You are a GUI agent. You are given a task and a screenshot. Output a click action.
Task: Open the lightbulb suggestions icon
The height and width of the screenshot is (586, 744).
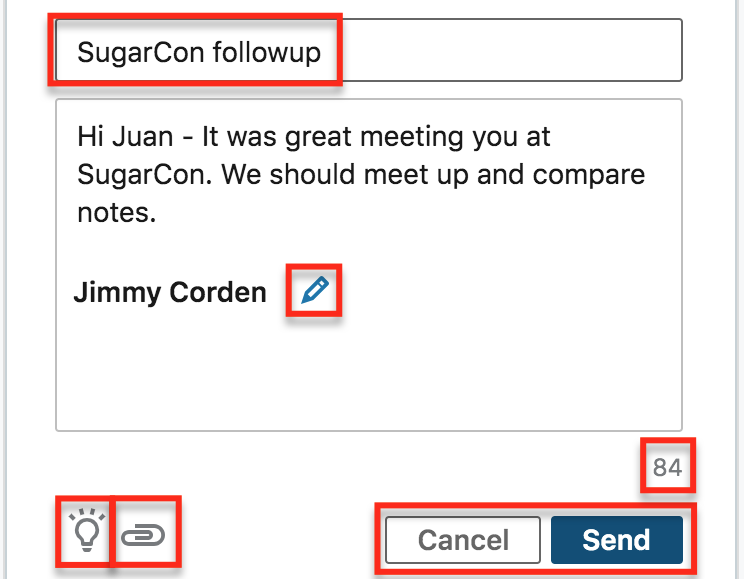[88, 534]
